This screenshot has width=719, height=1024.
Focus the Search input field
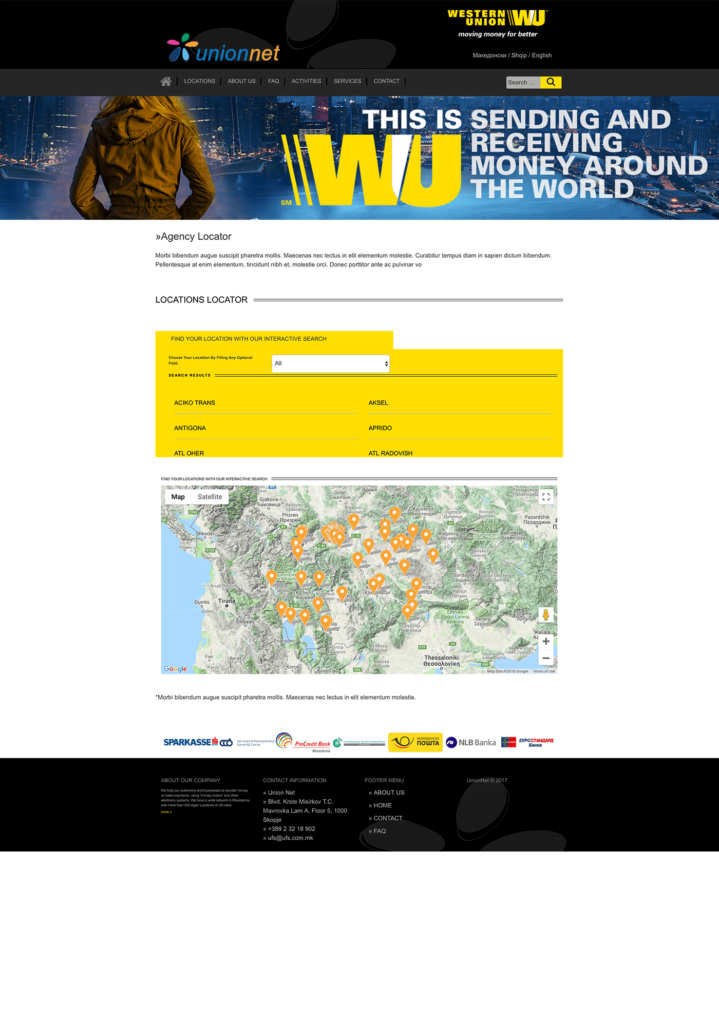click(x=524, y=82)
